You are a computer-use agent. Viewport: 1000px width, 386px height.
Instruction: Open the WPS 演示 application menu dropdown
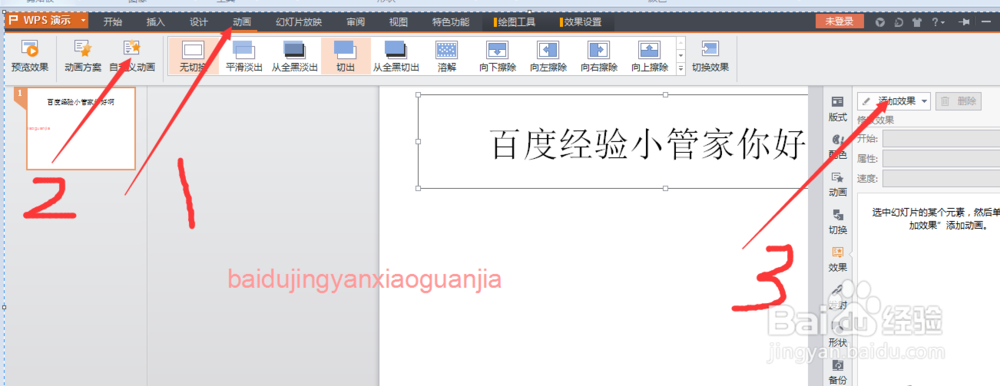(83, 20)
